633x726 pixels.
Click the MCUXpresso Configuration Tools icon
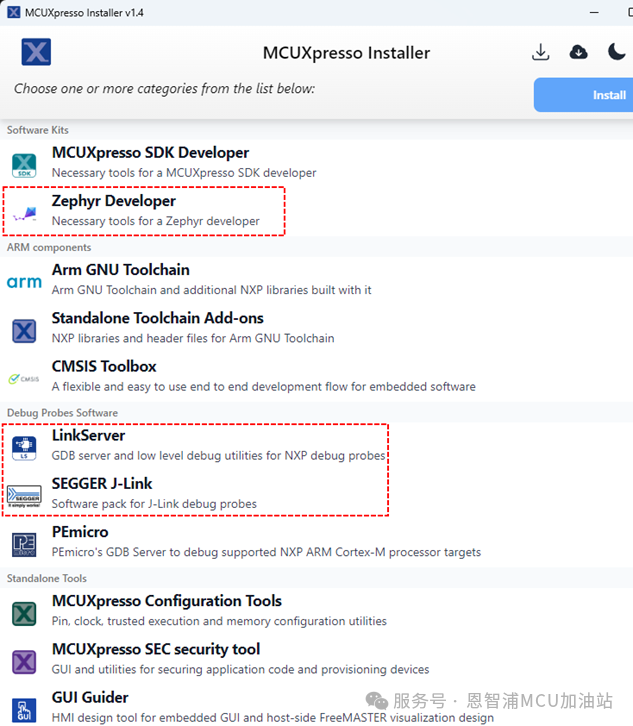coord(24,613)
